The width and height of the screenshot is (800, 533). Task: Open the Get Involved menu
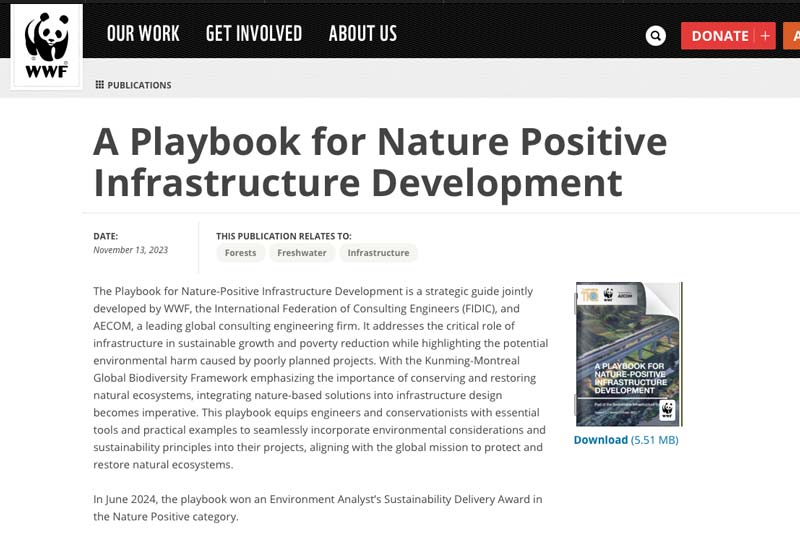point(254,33)
